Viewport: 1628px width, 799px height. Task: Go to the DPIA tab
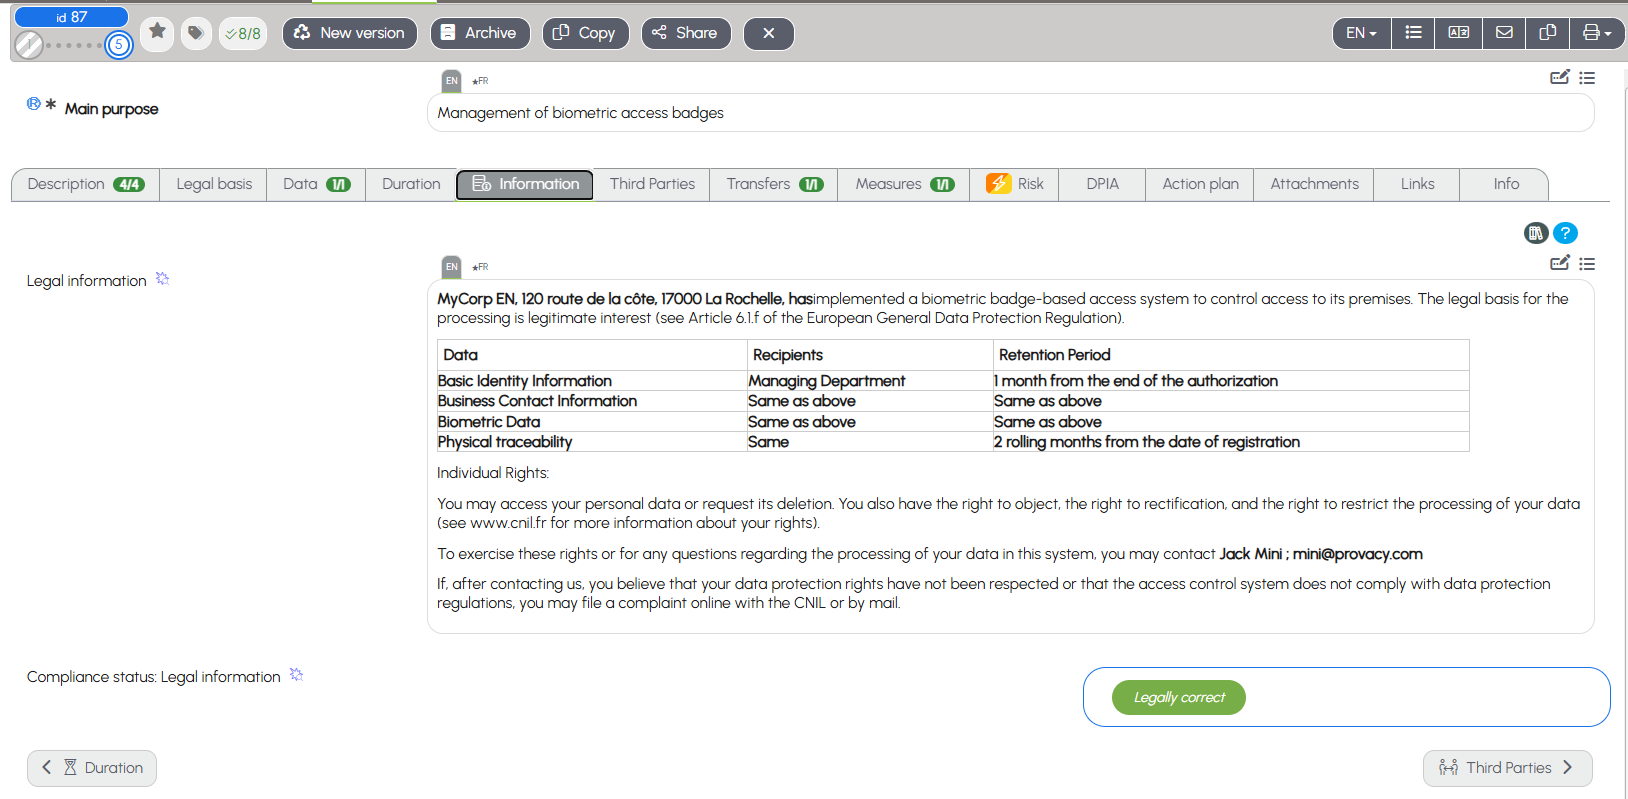[1103, 184]
